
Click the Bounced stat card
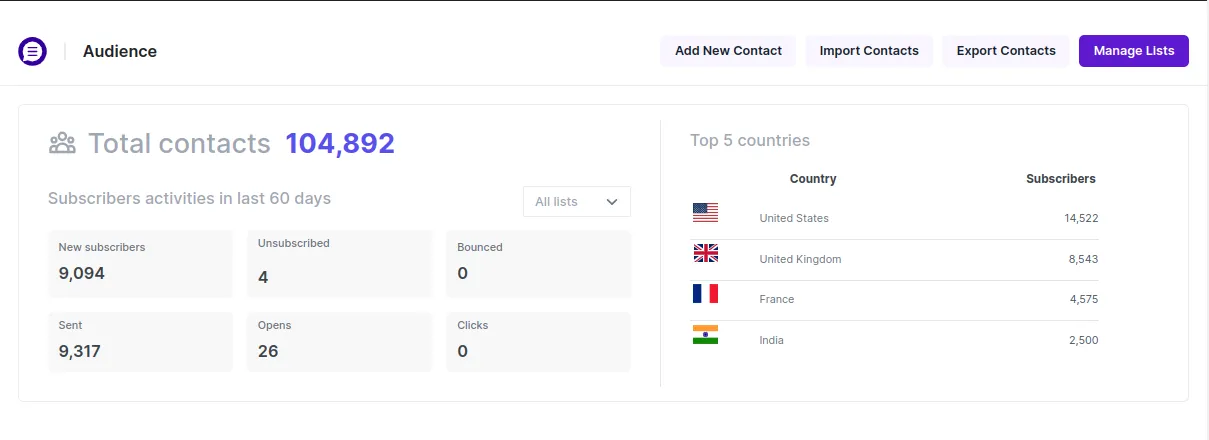coord(538,264)
